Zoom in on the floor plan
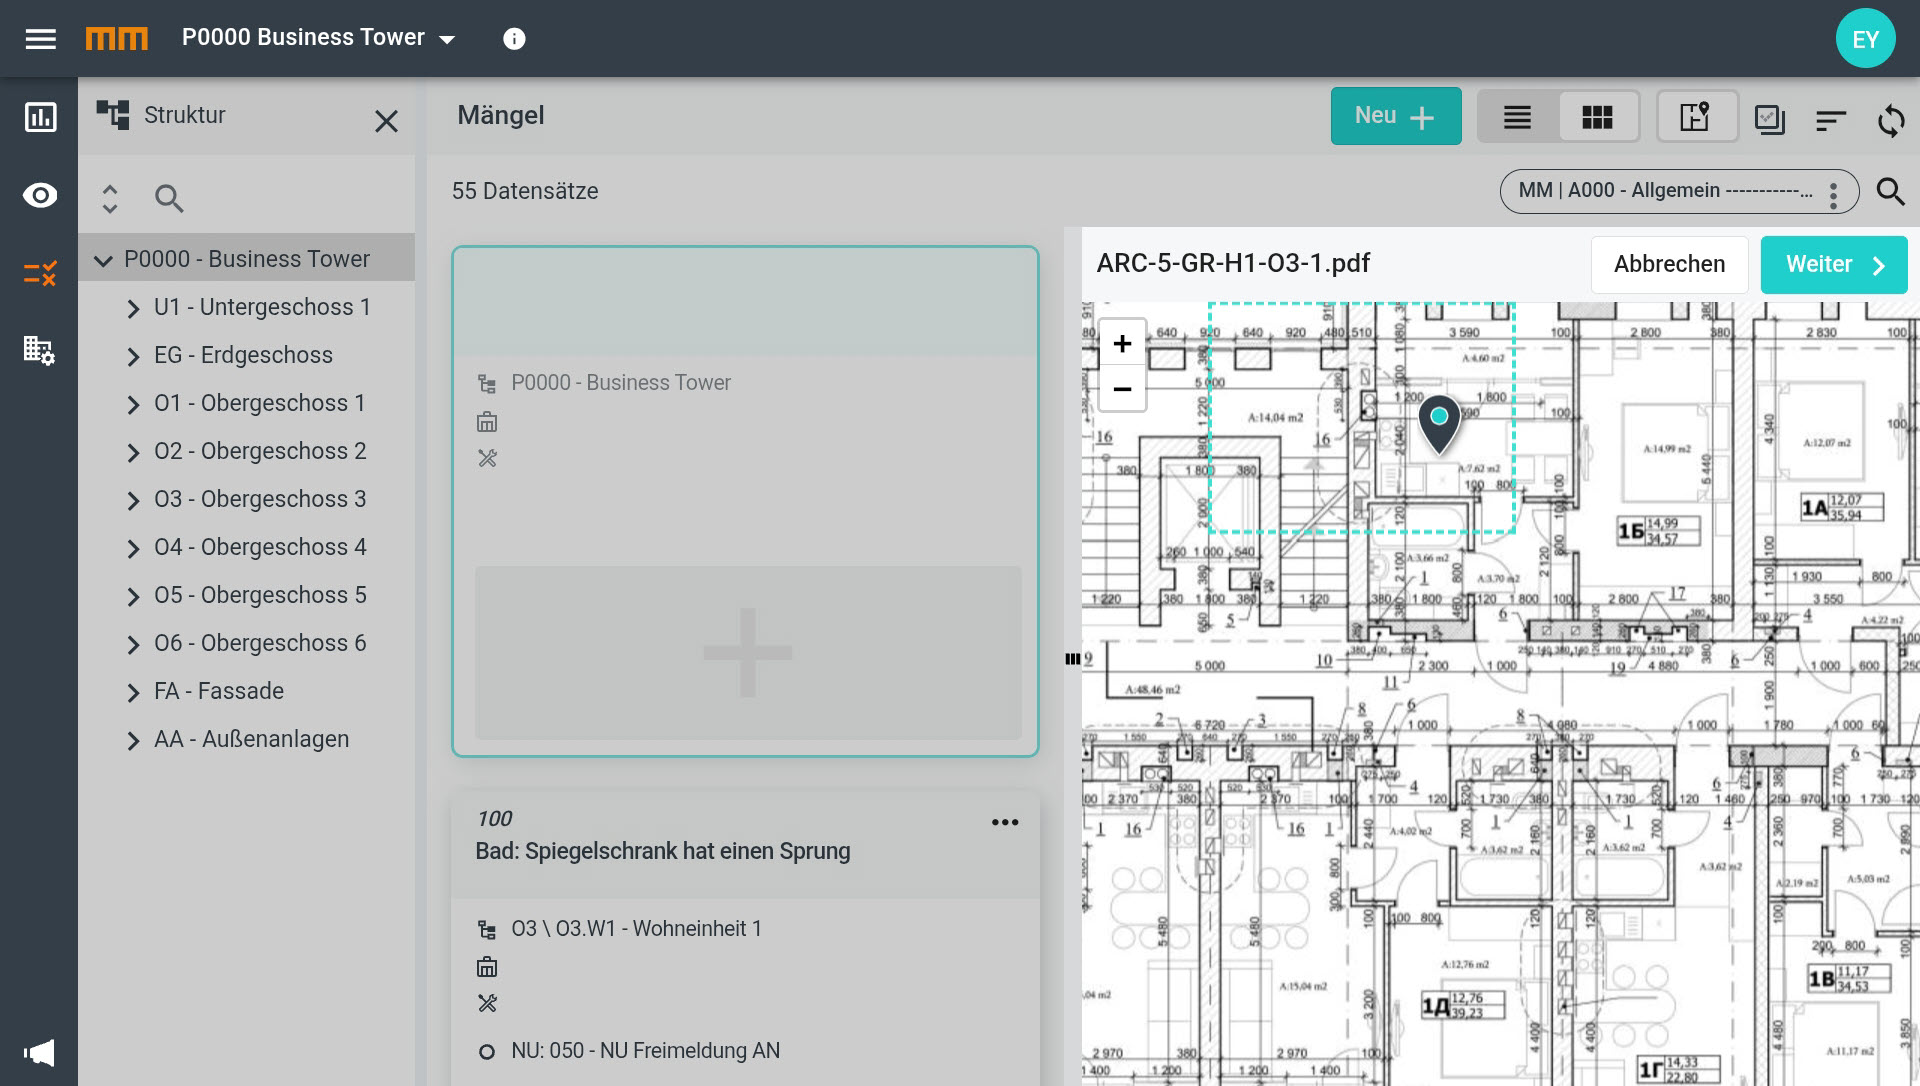1920x1086 pixels. (1122, 344)
